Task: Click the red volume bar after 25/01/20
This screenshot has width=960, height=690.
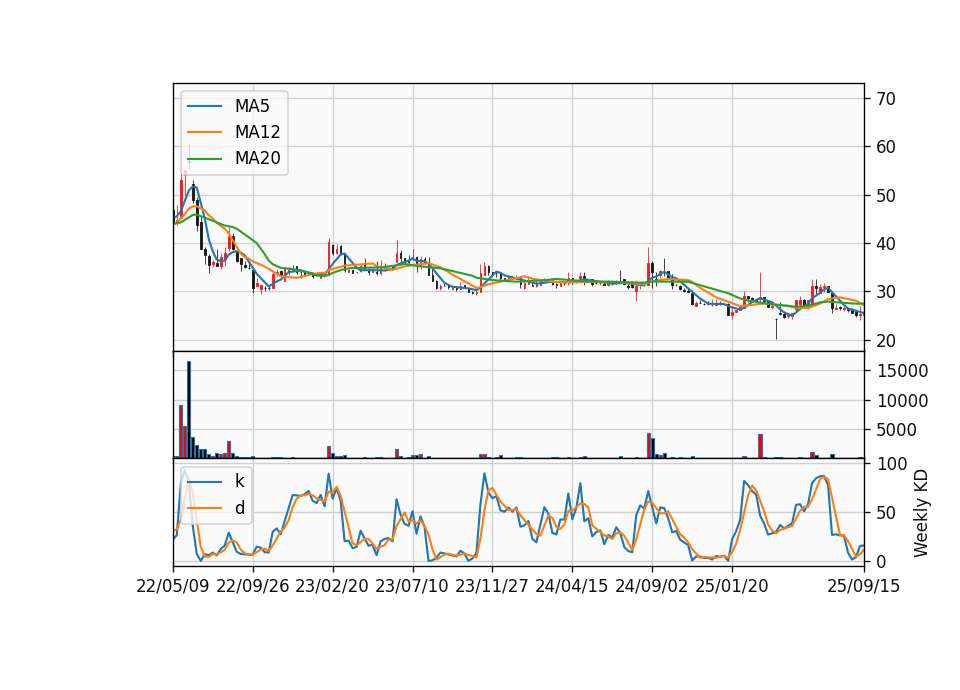Action: (x=760, y=446)
